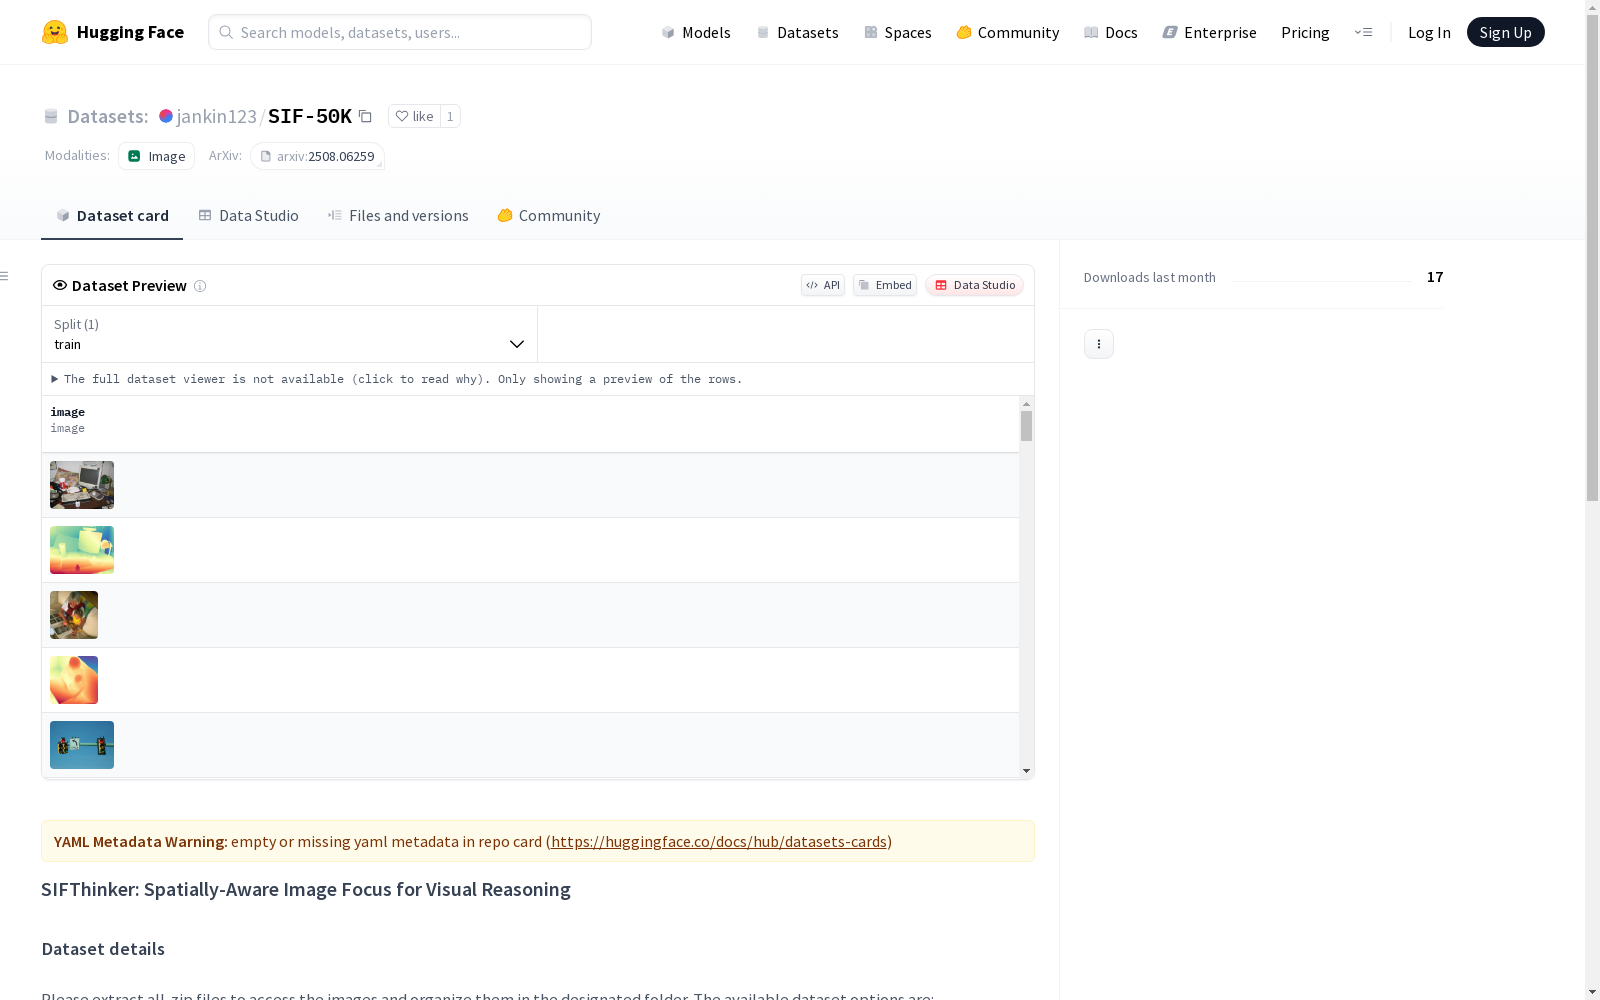Go to Datasets in navigation

(797, 32)
